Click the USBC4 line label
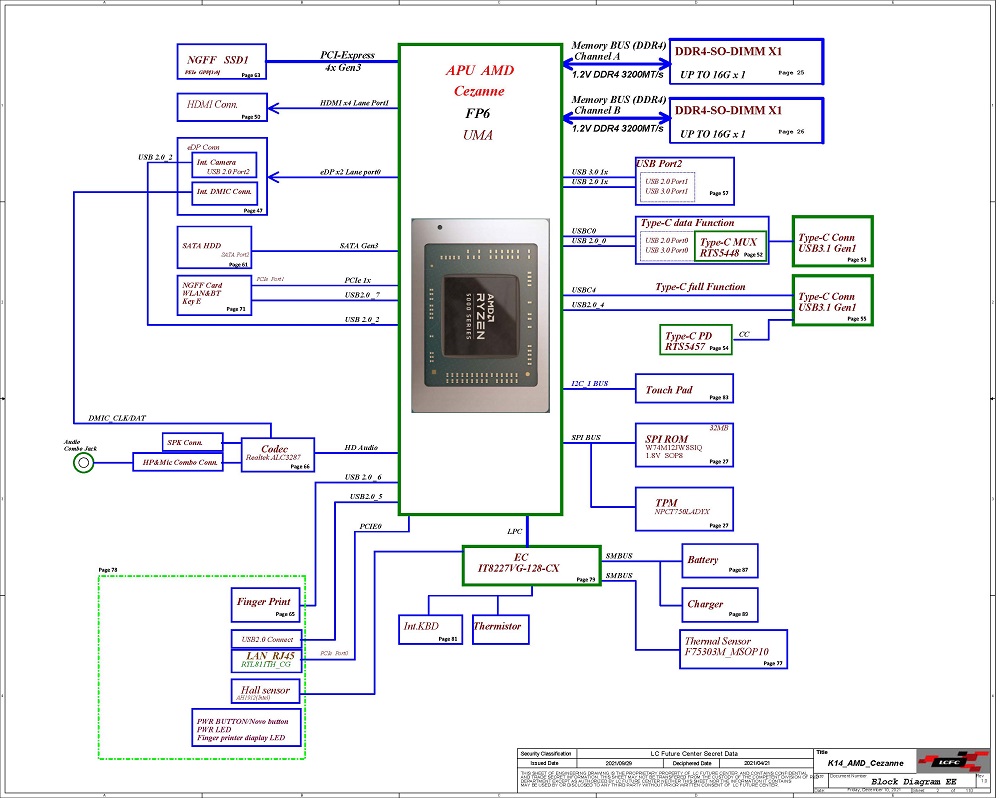 [584, 290]
